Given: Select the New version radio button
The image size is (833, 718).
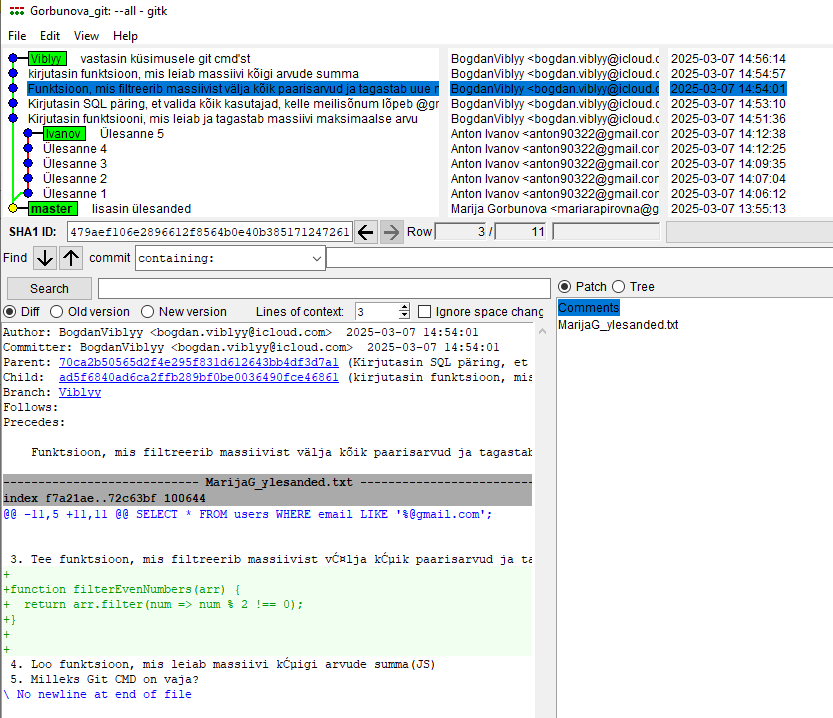Looking at the screenshot, I should pyautogui.click(x=148, y=312).
